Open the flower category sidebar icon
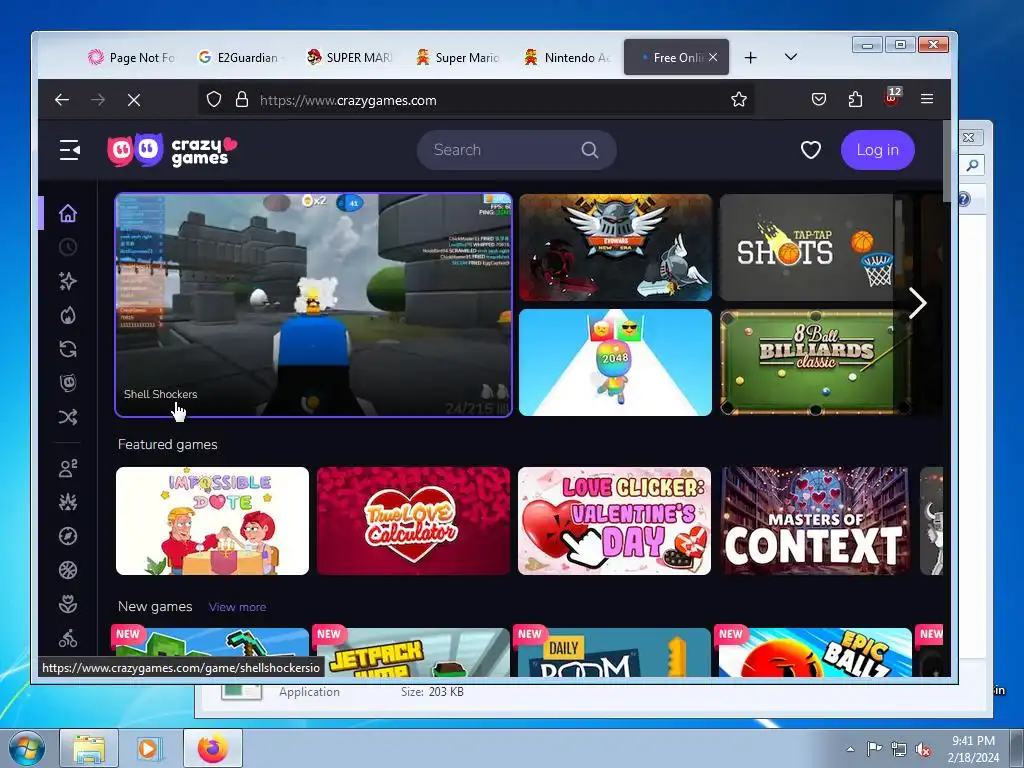This screenshot has height=768, width=1024. click(x=68, y=604)
